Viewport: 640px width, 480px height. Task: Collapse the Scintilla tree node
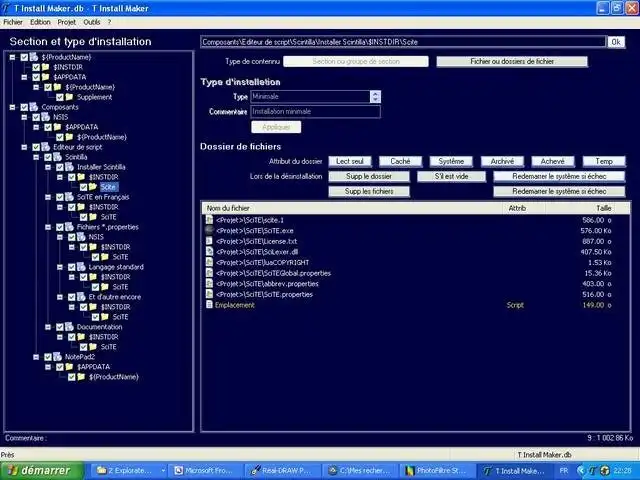pyautogui.click(x=36, y=157)
